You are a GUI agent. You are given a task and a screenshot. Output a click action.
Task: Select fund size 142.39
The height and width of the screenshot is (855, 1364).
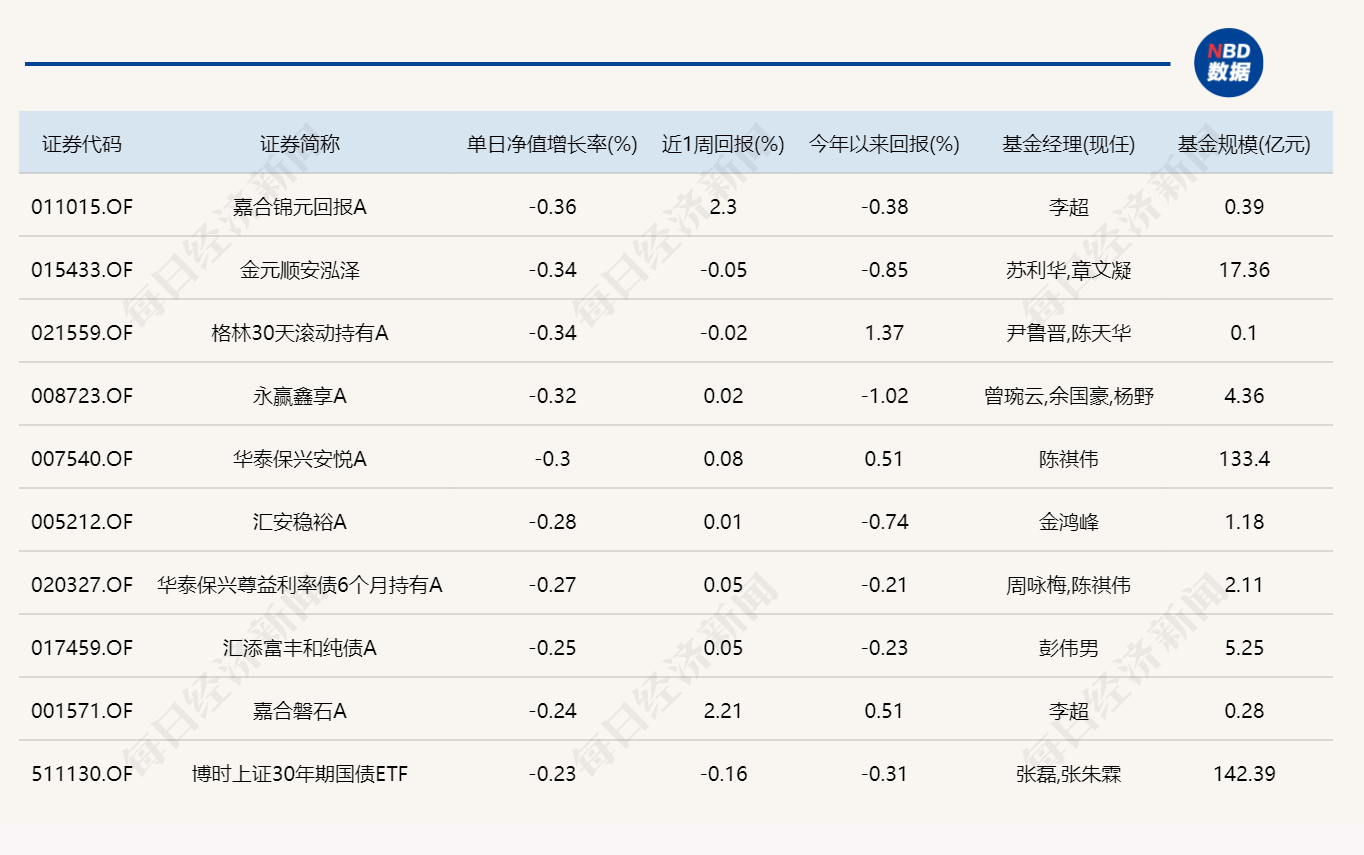pos(1244,774)
